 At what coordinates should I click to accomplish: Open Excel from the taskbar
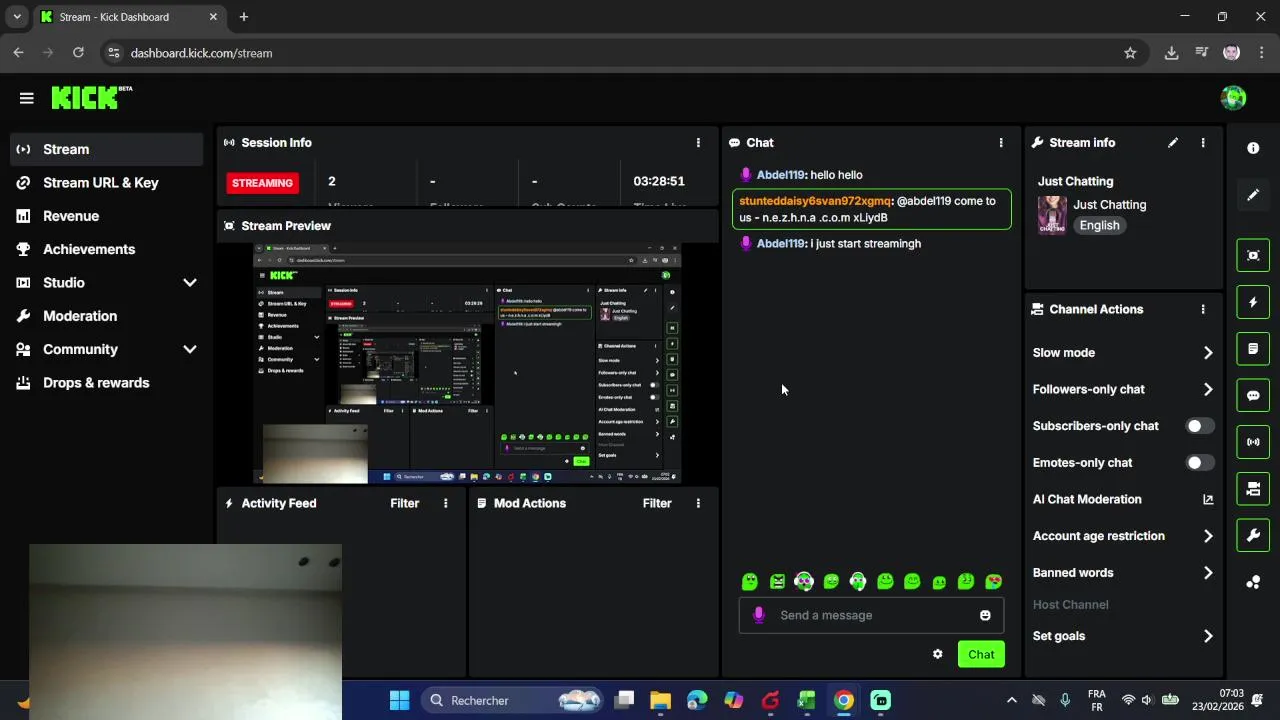(806, 700)
